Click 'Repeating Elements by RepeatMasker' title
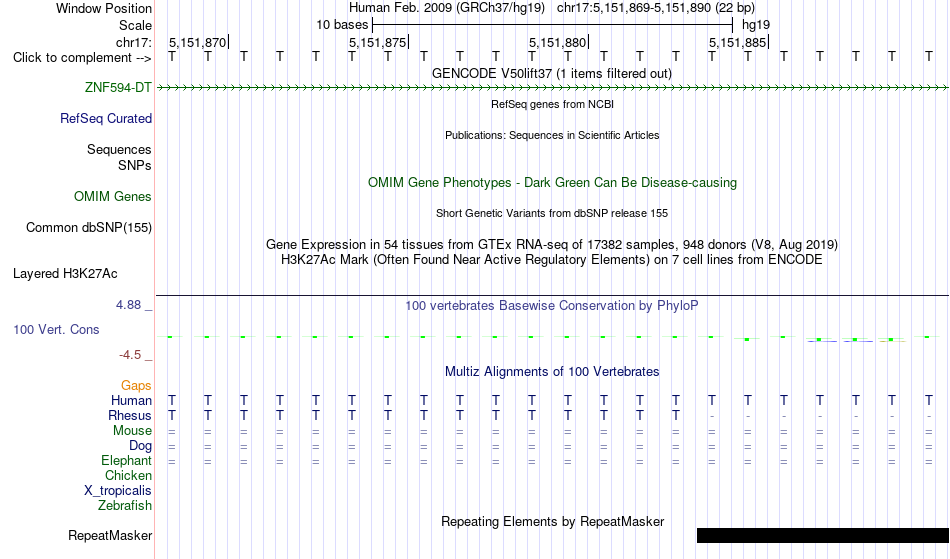 [x=553, y=522]
